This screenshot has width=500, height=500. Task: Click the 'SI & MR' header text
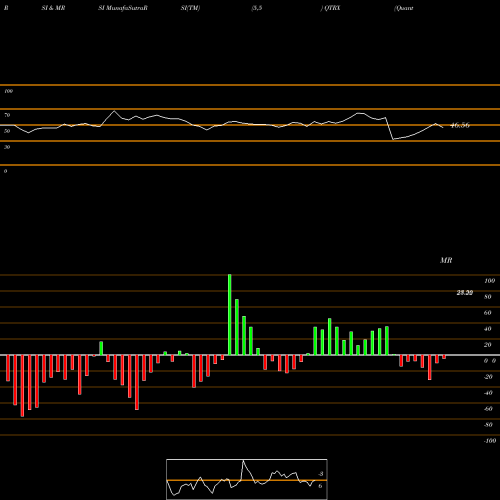coord(53,8)
